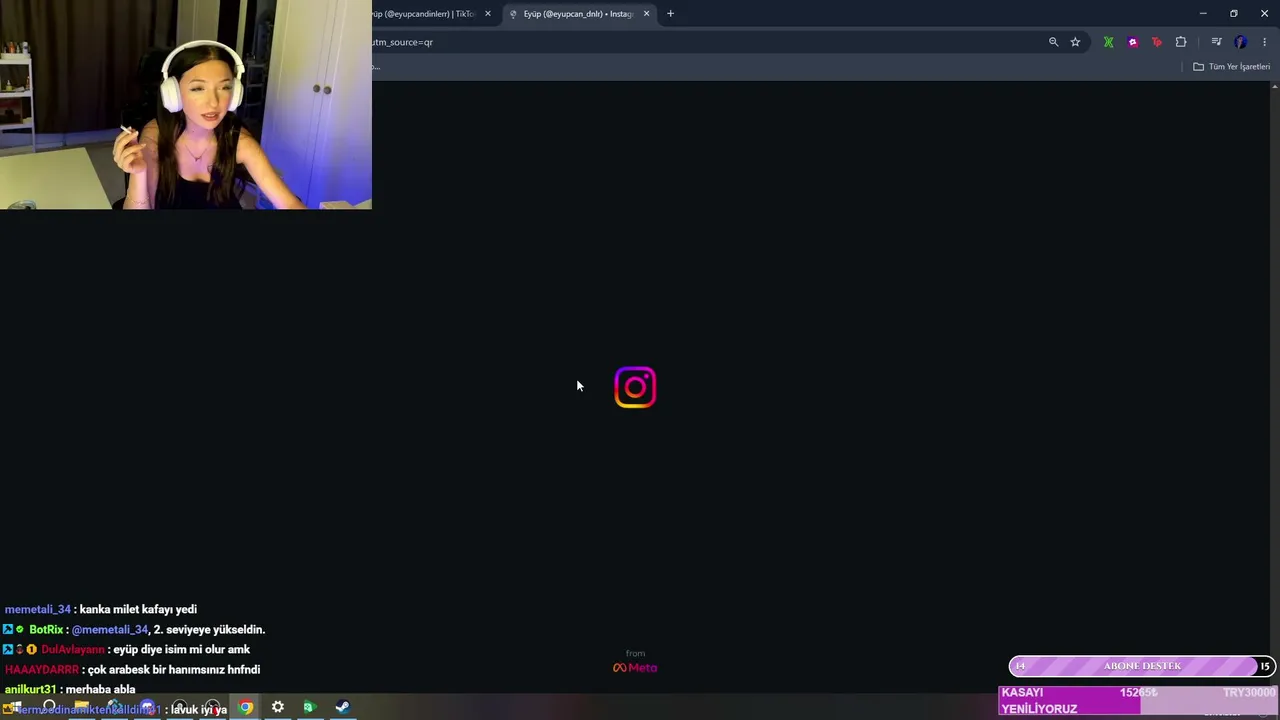
Task: Open the green X browser extension
Action: coord(1108,42)
